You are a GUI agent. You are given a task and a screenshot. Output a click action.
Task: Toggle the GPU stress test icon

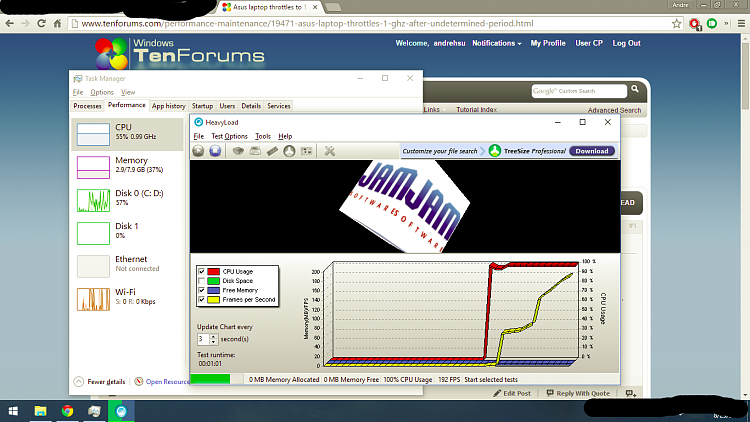[x=289, y=151]
